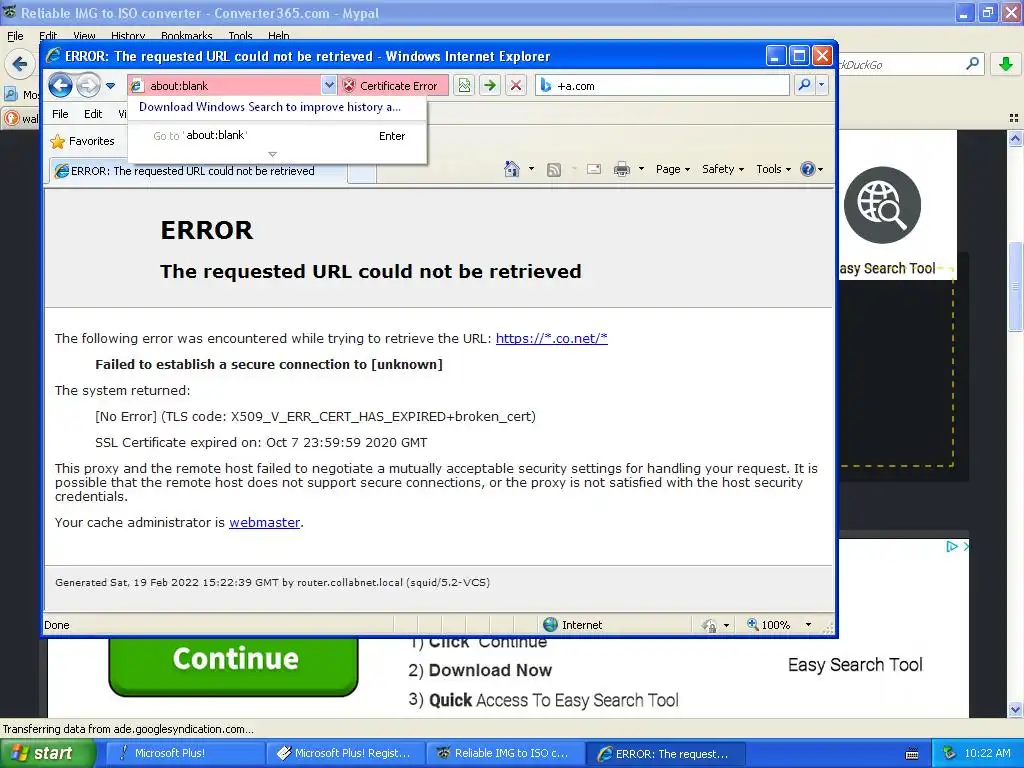Click the Print icon
The image size is (1024, 768).
click(622, 170)
